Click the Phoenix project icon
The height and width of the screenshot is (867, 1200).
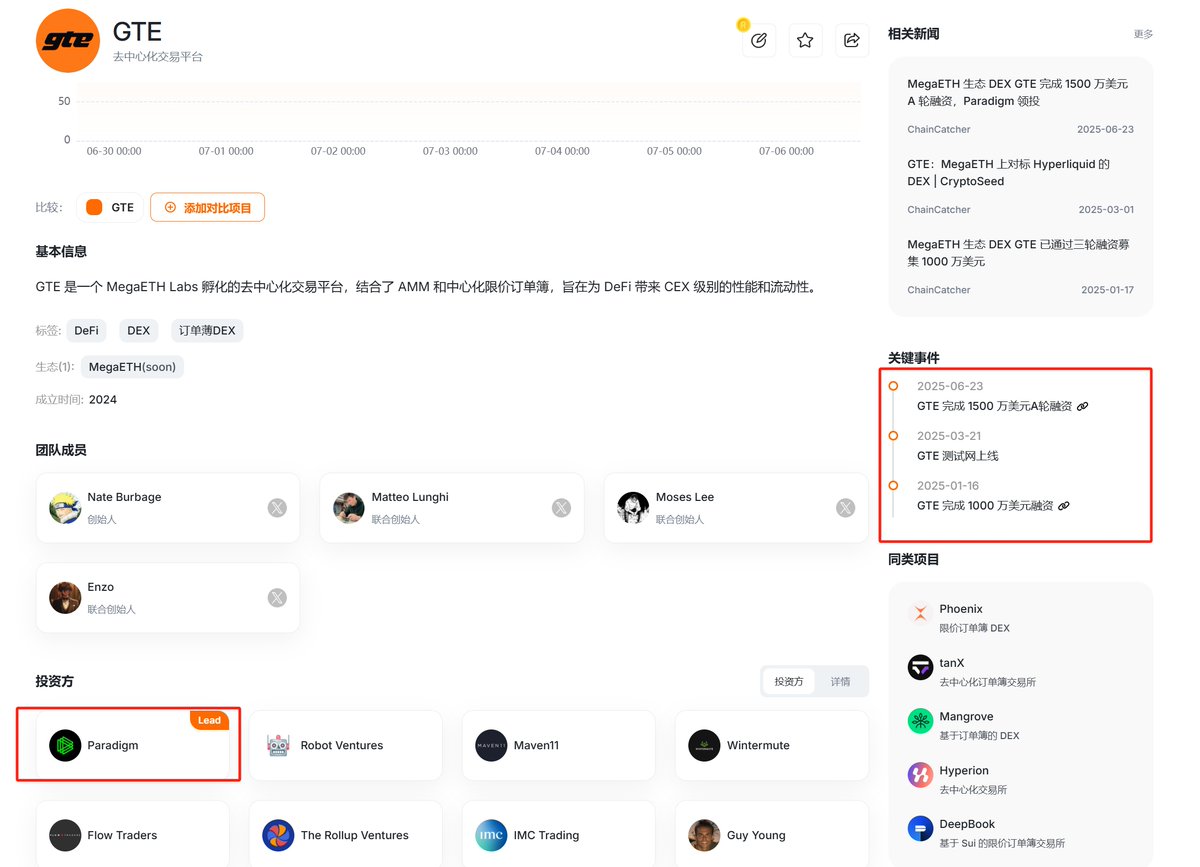tap(920, 614)
